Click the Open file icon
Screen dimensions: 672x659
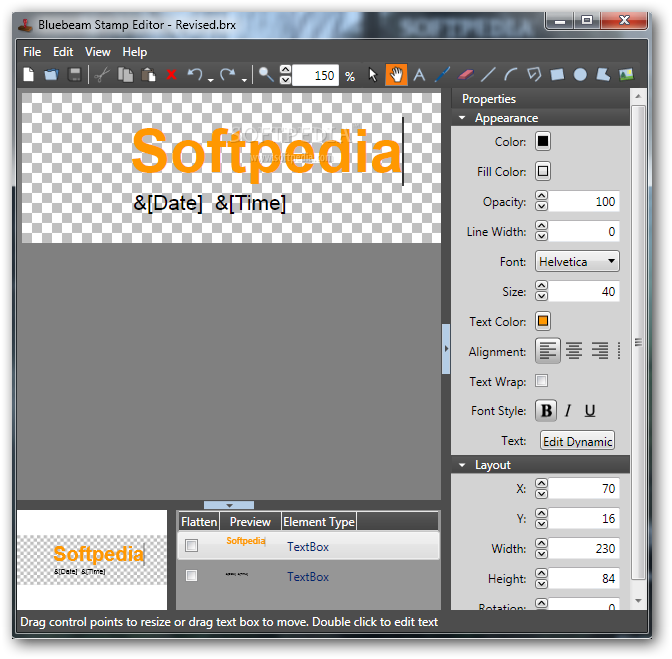[x=51, y=75]
